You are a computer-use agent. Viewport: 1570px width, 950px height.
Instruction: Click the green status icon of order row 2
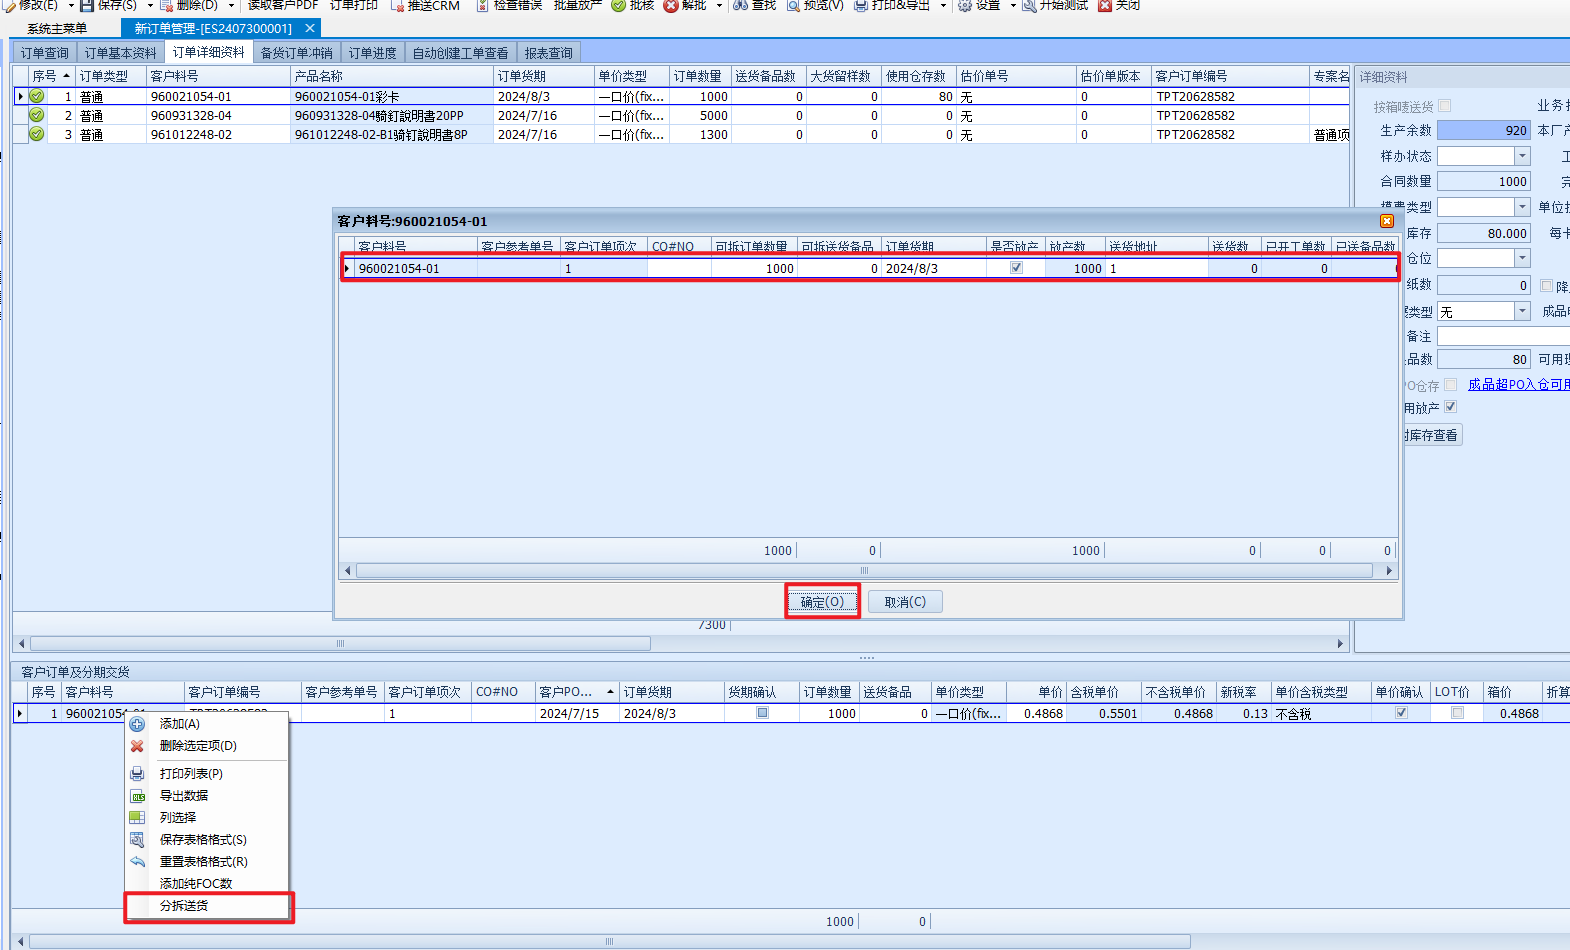click(x=37, y=115)
